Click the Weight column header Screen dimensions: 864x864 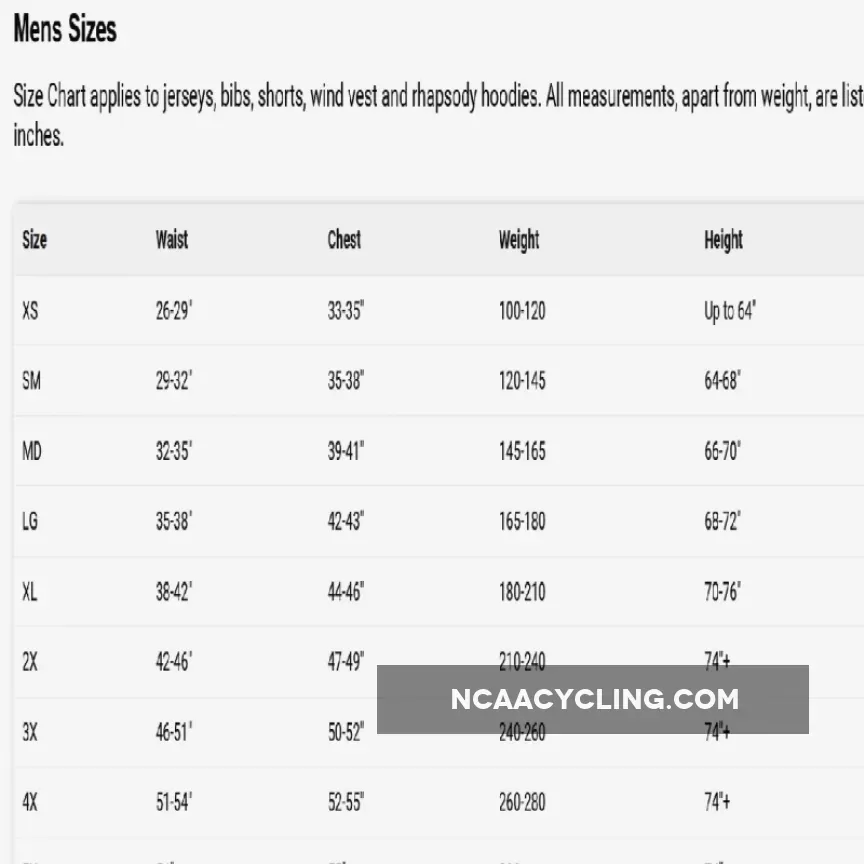[x=519, y=240]
